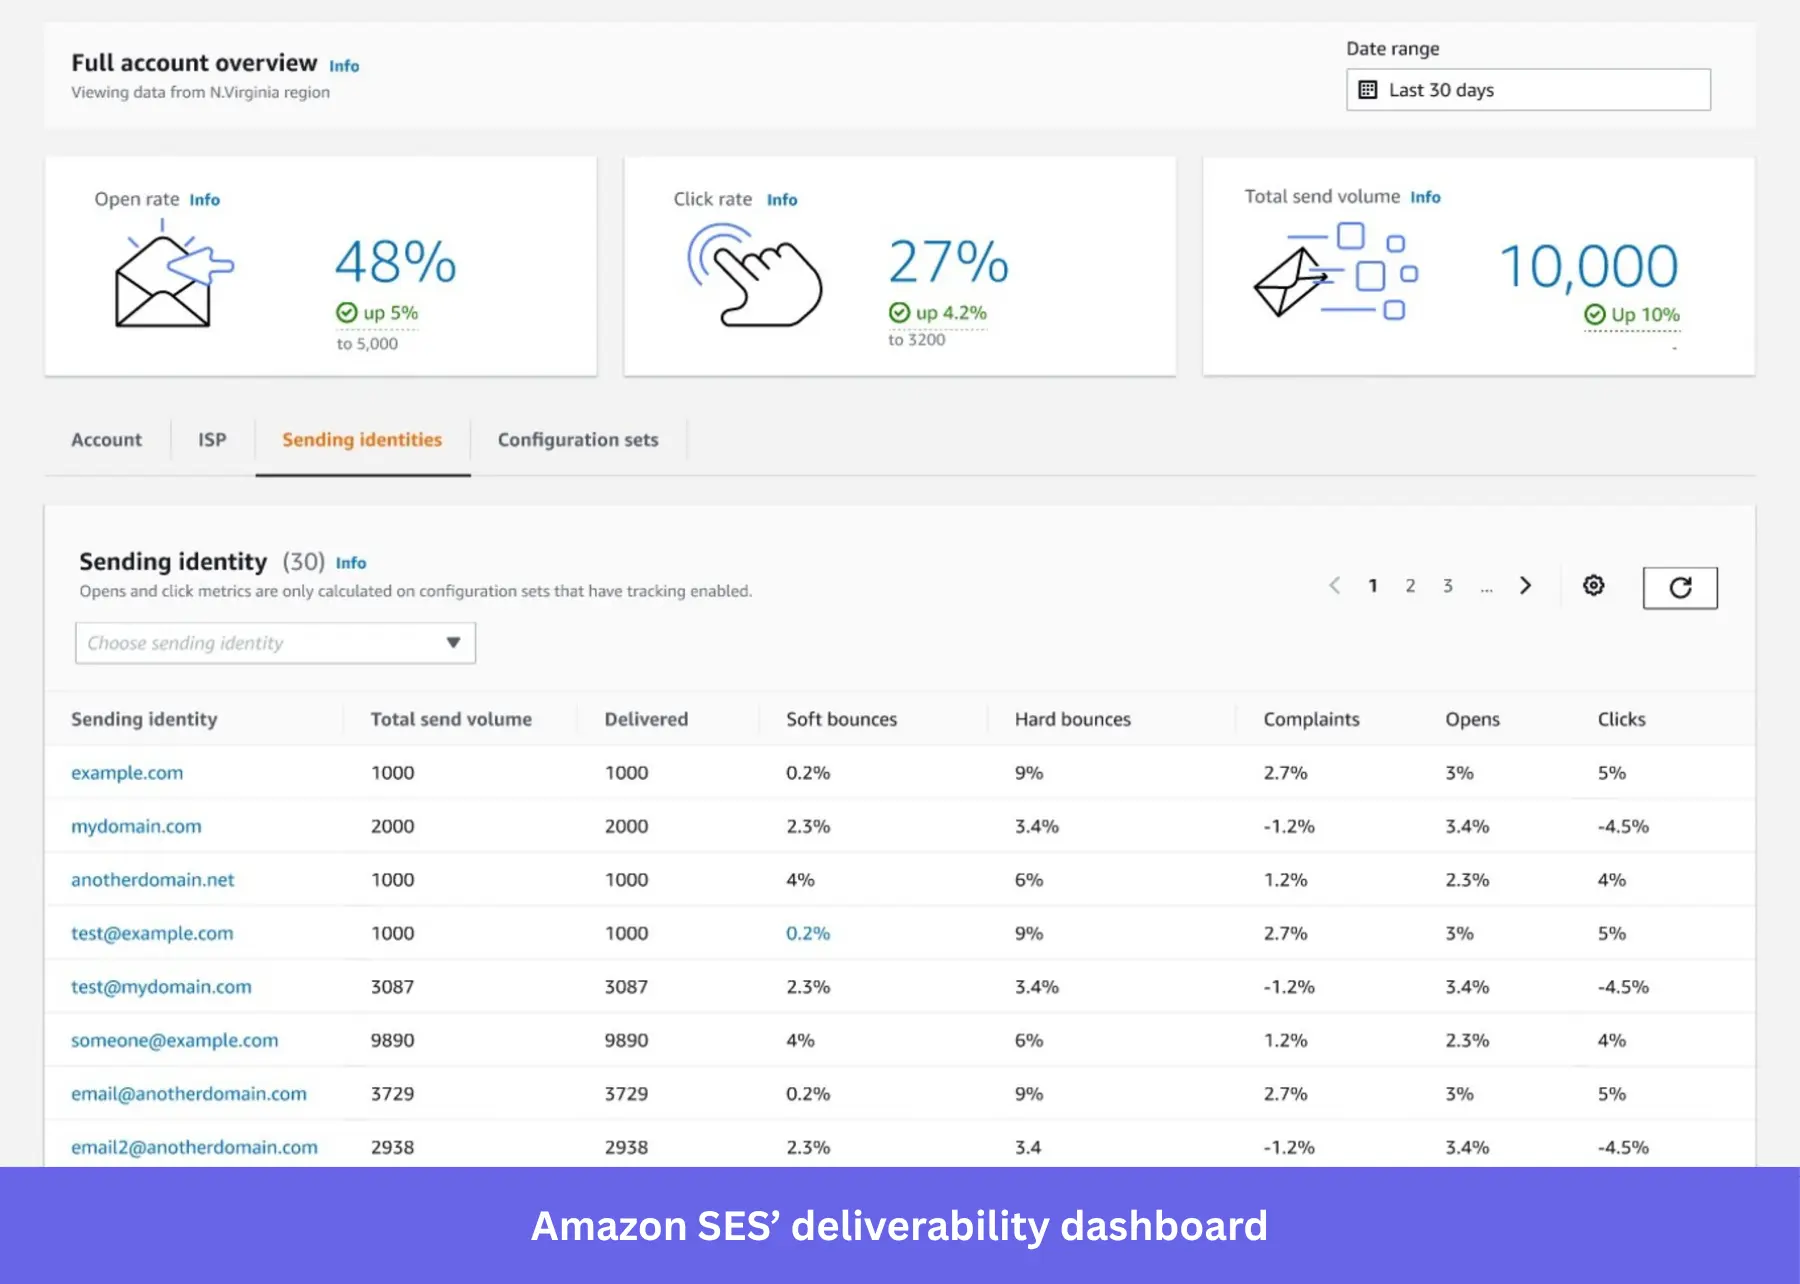Go to the previous page arrow
The image size is (1800, 1284).
coord(1334,585)
